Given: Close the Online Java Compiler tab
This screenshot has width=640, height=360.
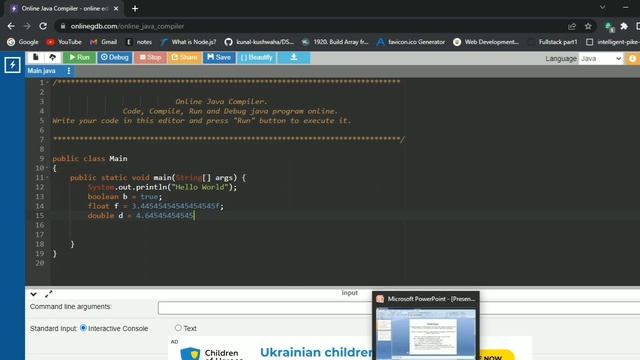Looking at the screenshot, I should [116, 9].
